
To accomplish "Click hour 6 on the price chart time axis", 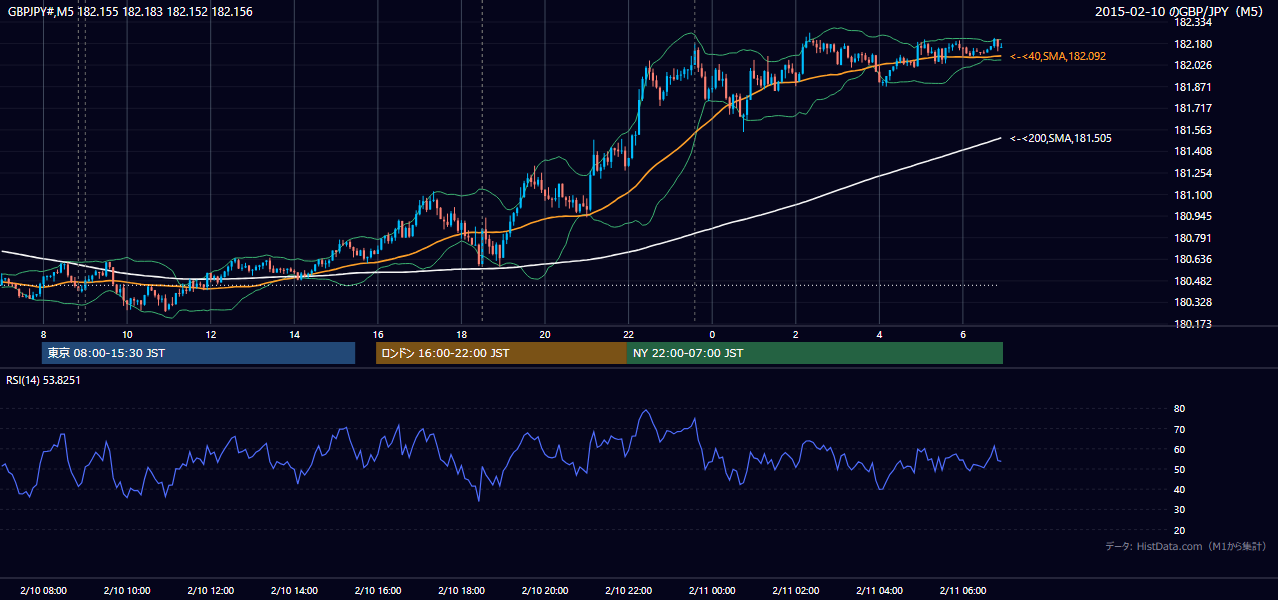I will point(962,333).
